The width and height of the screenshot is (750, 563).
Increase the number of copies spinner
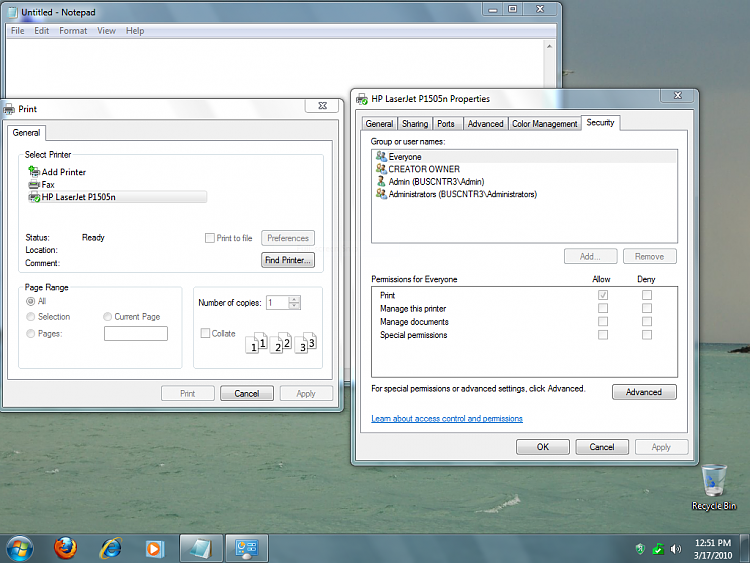coord(295,299)
